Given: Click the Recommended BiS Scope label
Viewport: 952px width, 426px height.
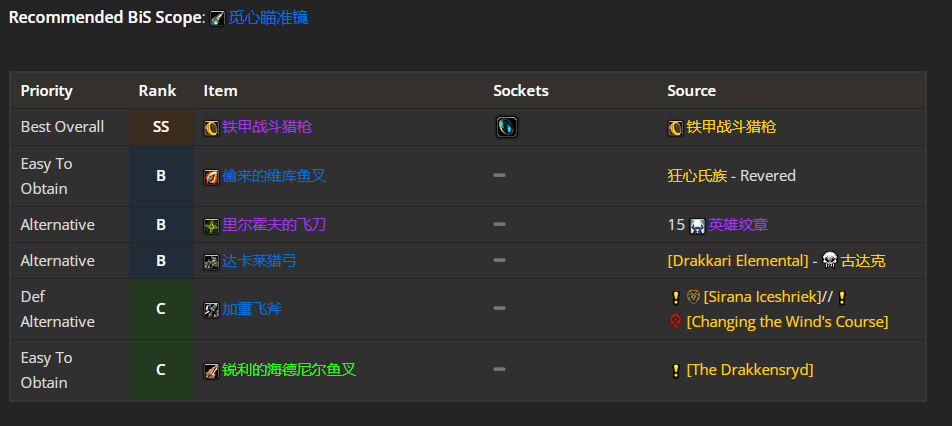Looking at the screenshot, I should 107,18.
